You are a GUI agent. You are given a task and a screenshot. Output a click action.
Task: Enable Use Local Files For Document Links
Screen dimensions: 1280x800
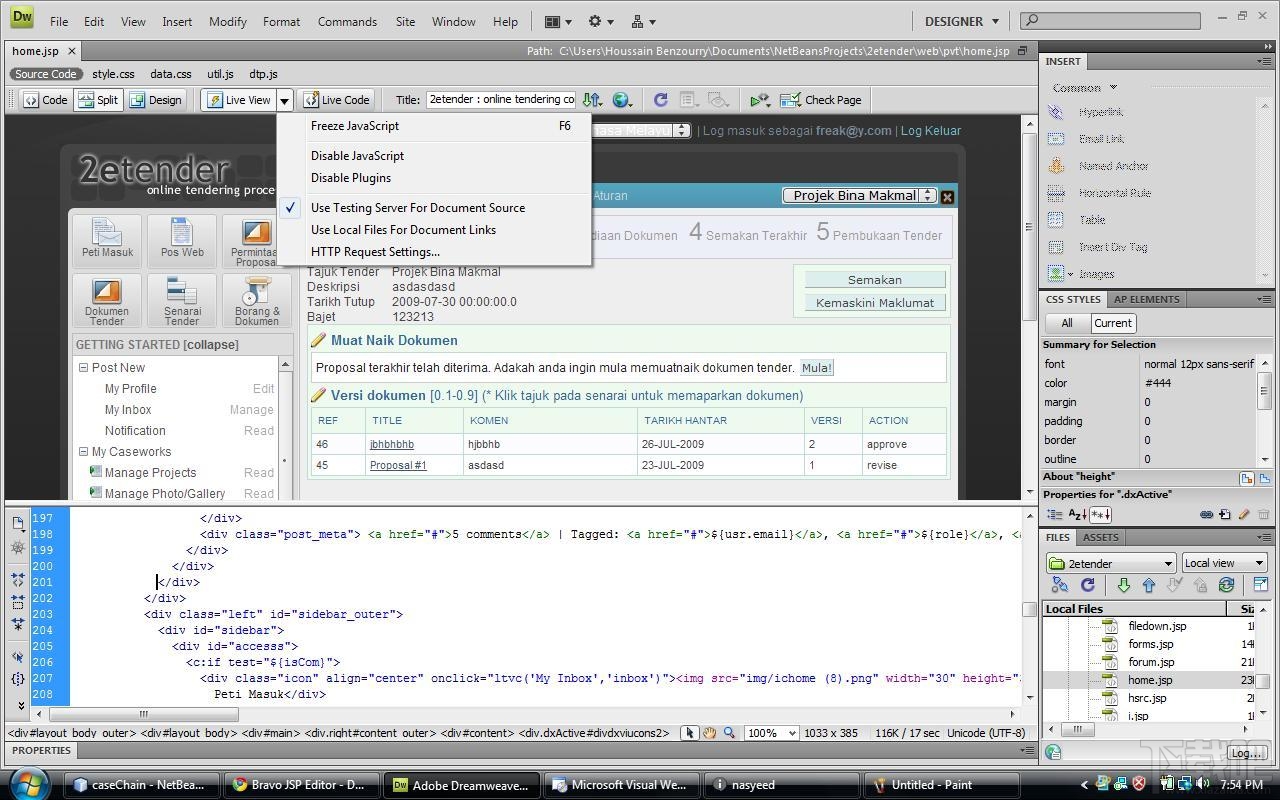coord(403,229)
